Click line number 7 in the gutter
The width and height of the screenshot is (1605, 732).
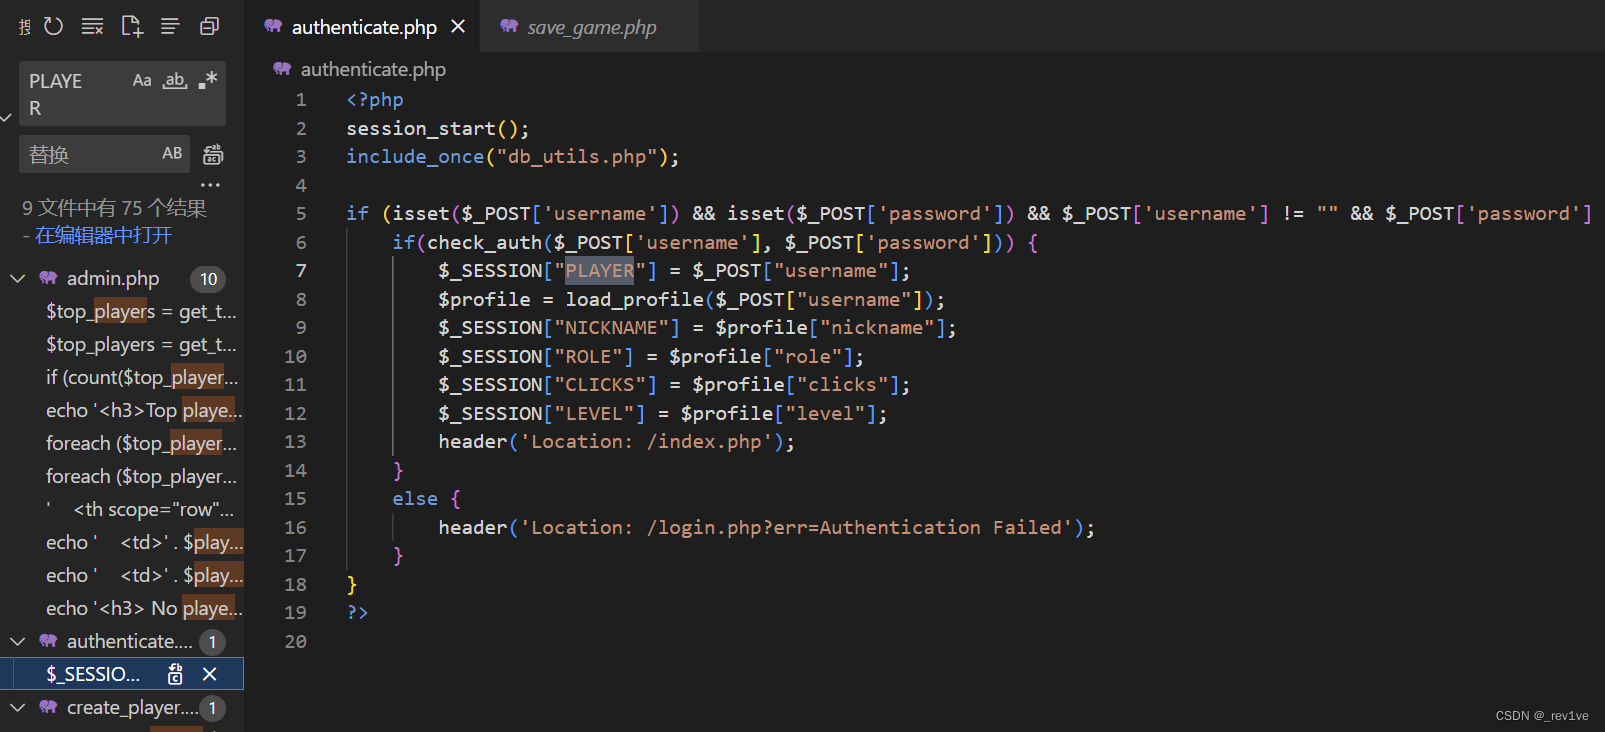pos(301,270)
